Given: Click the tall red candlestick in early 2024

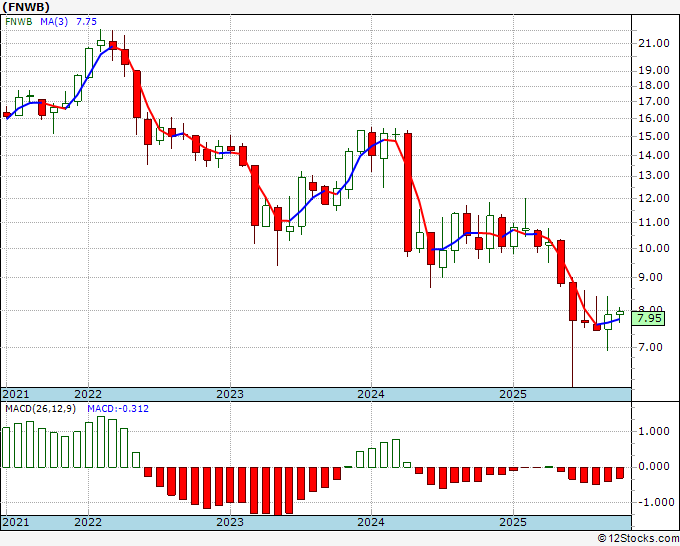Looking at the screenshot, I should point(408,193).
